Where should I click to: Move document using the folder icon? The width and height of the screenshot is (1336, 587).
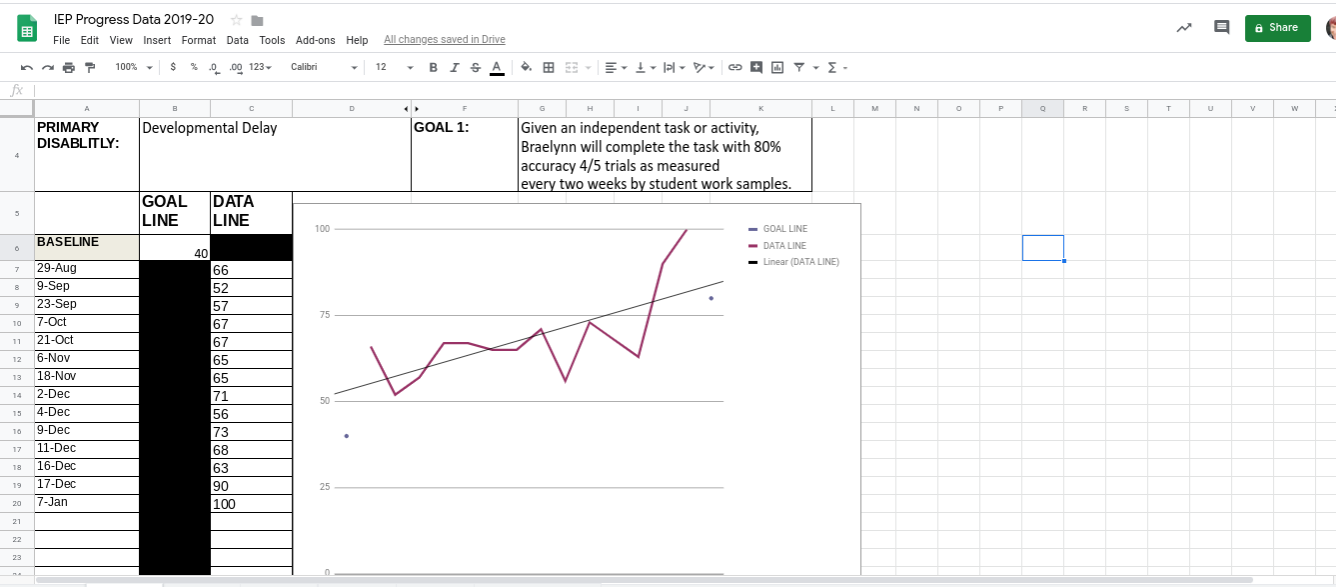point(257,20)
